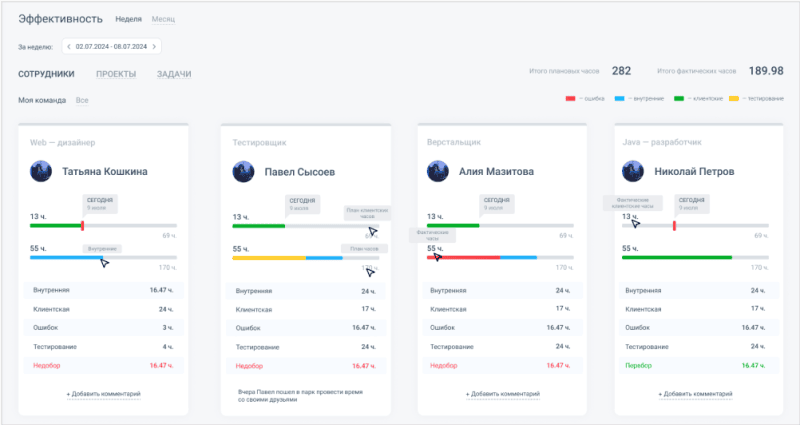Open the ПРОЕКТЫ tab
The width and height of the screenshot is (800, 425).
point(116,74)
